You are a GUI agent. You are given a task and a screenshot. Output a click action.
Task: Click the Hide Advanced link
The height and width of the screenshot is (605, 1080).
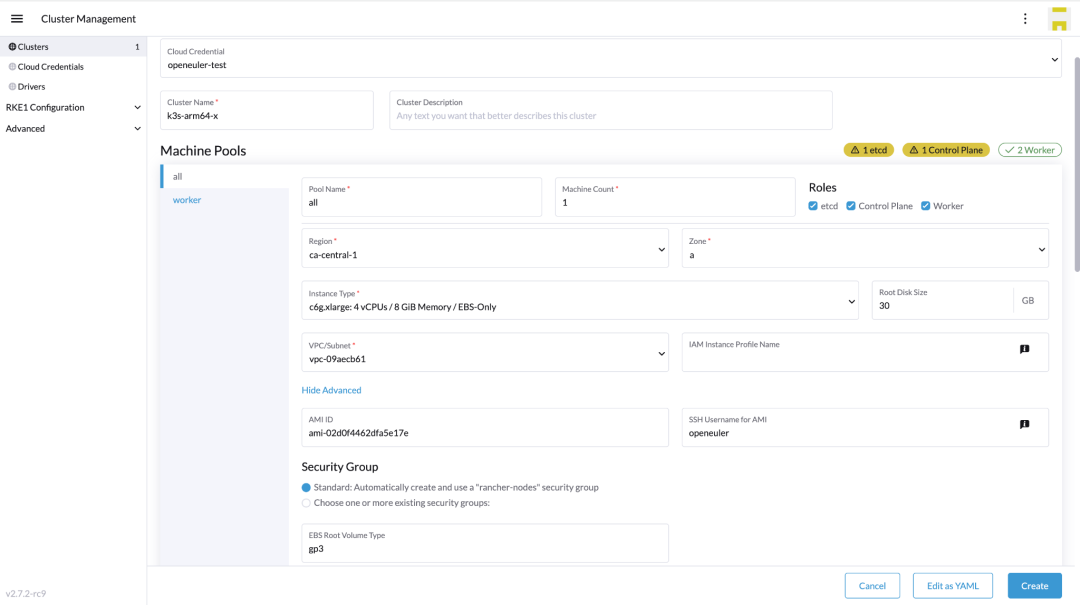[x=331, y=390]
